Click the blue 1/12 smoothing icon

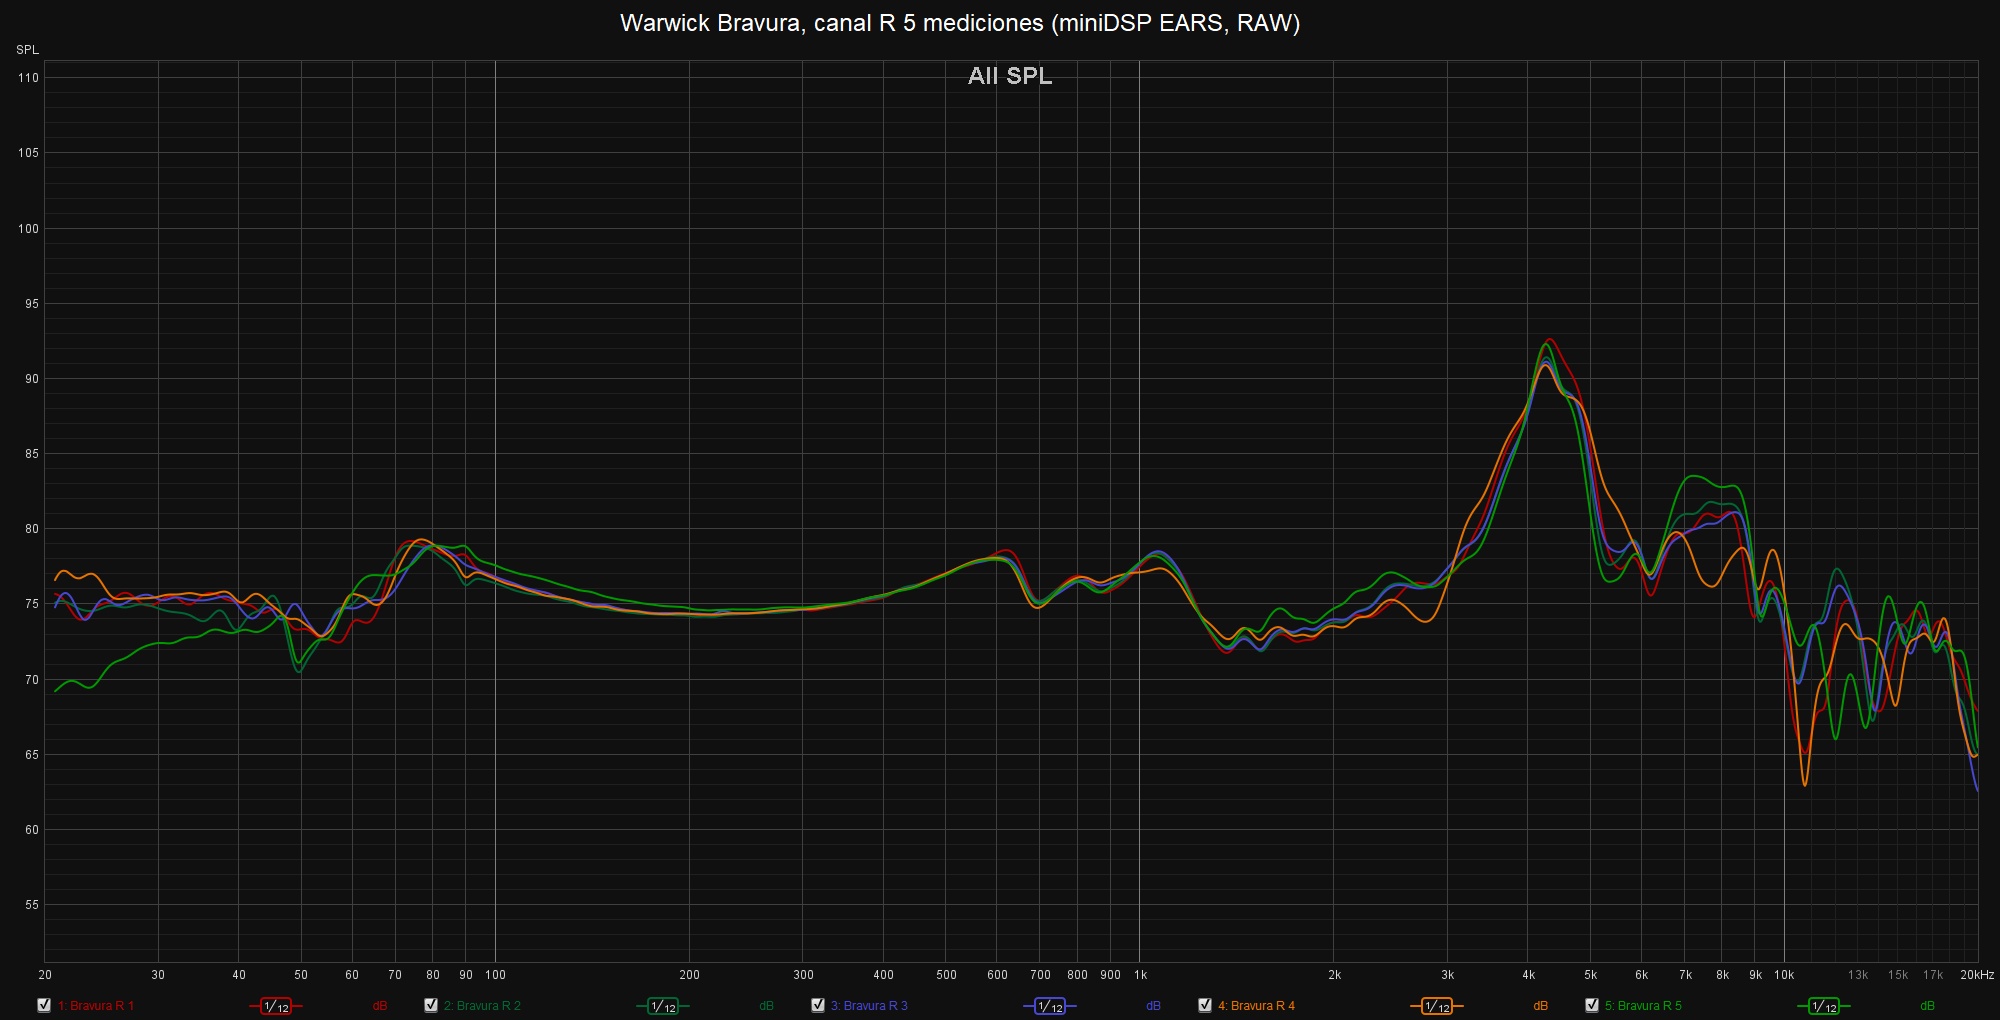pos(1050,1006)
